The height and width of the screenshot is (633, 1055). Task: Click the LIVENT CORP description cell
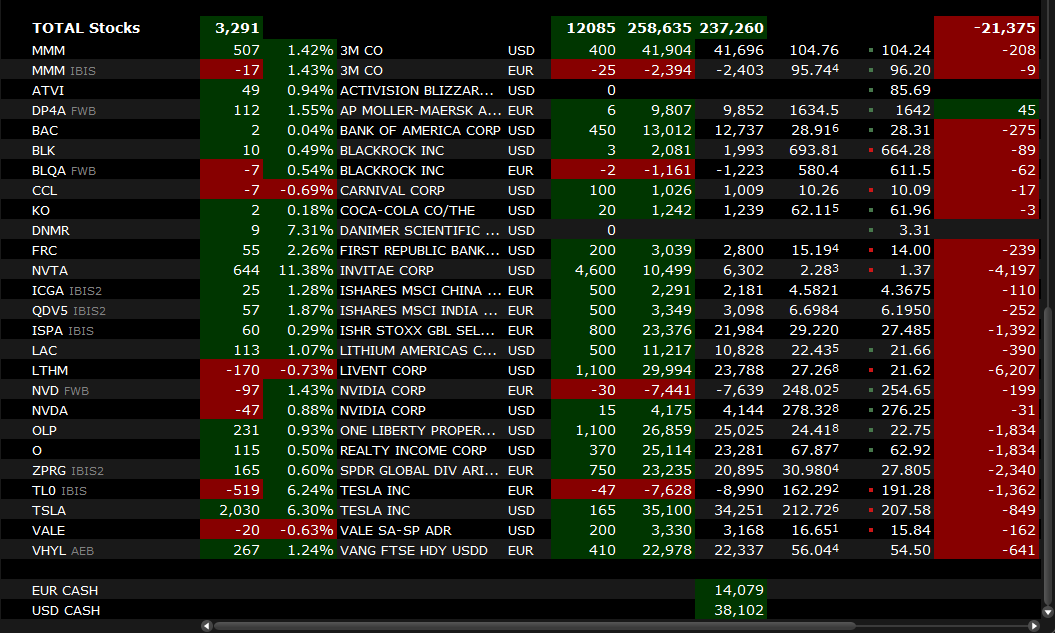pos(383,370)
